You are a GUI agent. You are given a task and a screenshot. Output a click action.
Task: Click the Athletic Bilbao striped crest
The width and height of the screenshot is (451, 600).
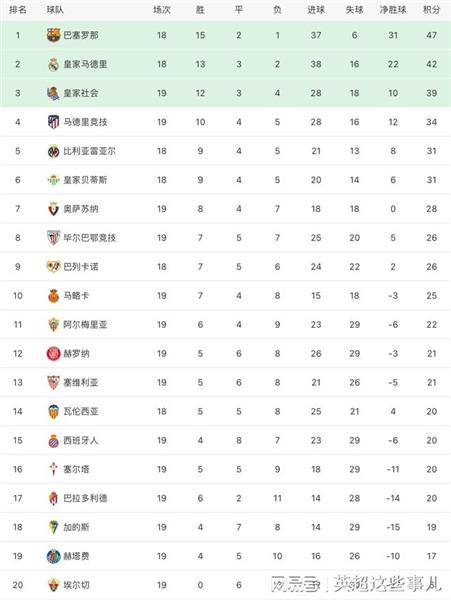tap(54, 238)
